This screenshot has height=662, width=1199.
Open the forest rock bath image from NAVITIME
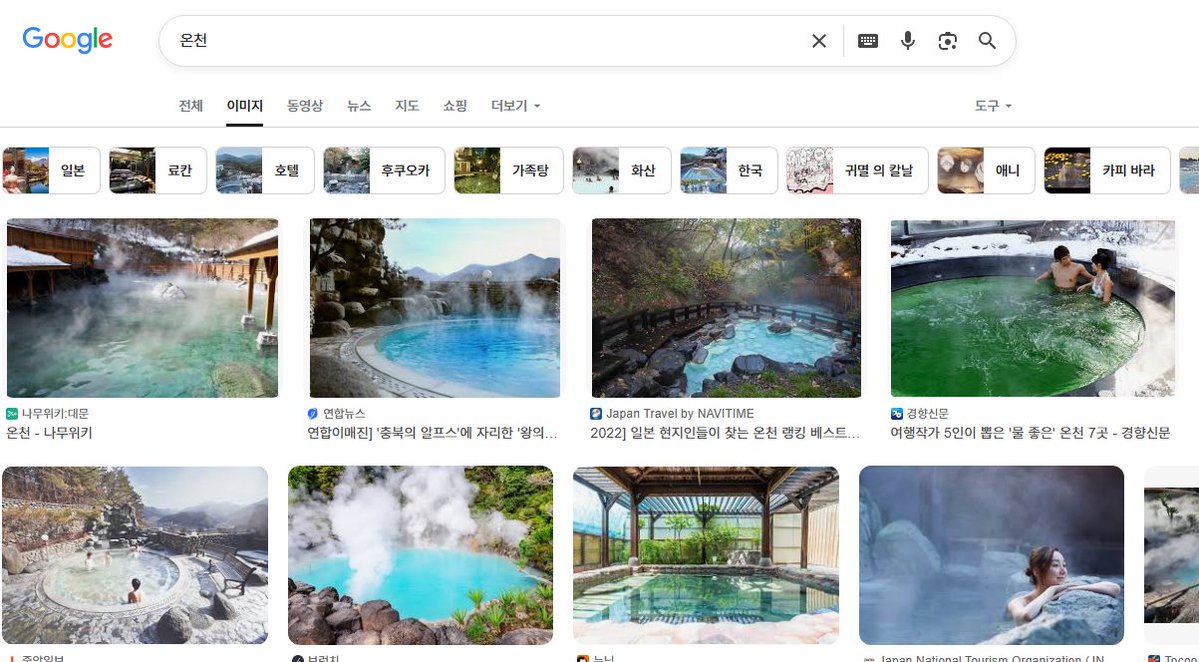[726, 308]
